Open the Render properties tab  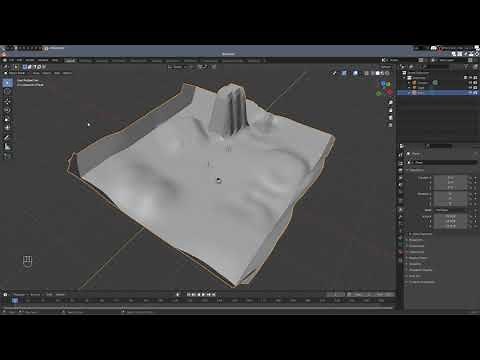click(x=401, y=163)
